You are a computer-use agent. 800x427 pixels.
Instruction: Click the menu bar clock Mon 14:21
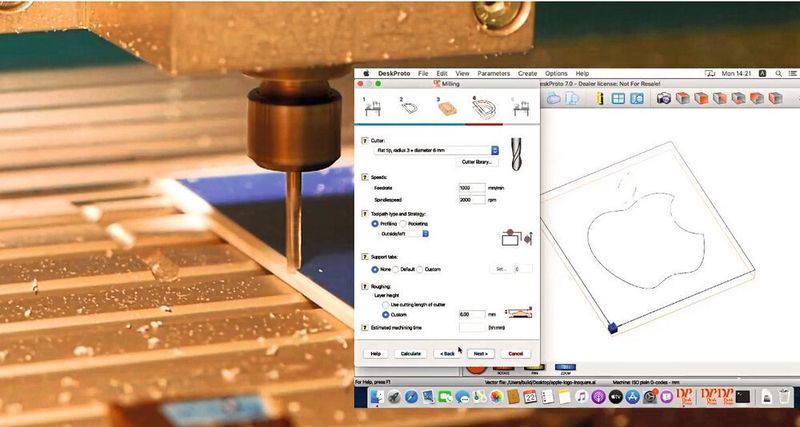tap(736, 73)
